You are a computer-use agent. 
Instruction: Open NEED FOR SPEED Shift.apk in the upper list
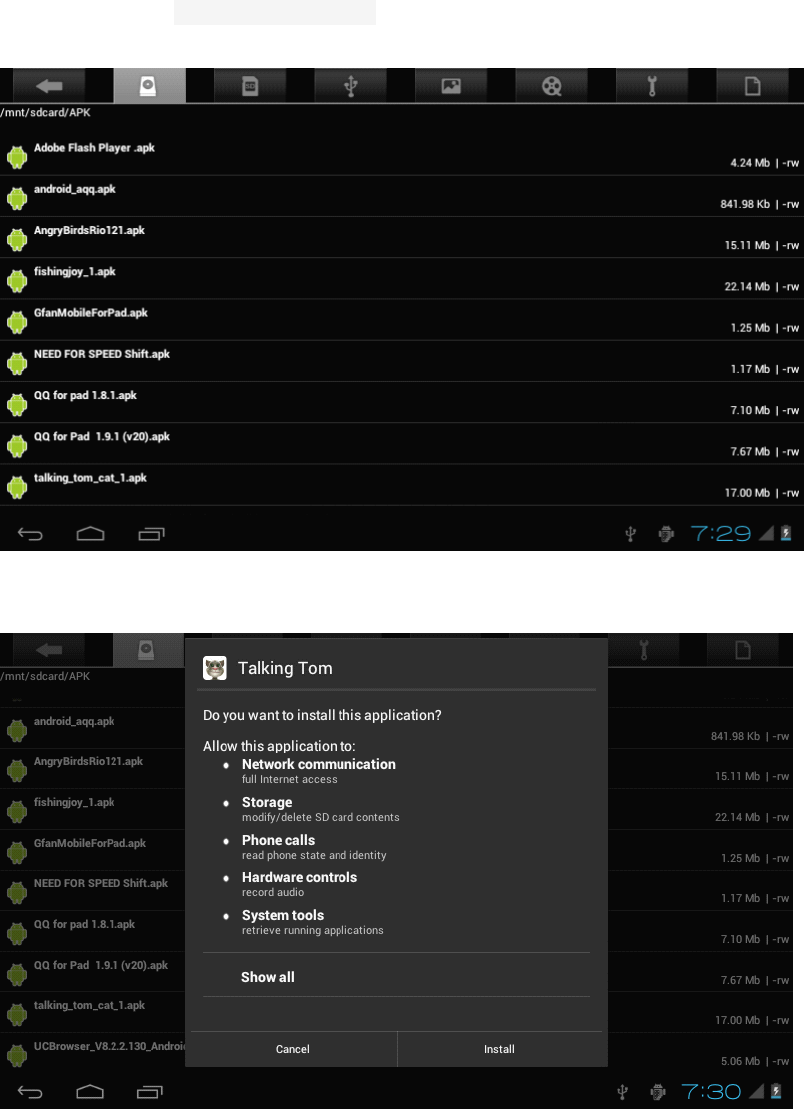coord(402,361)
